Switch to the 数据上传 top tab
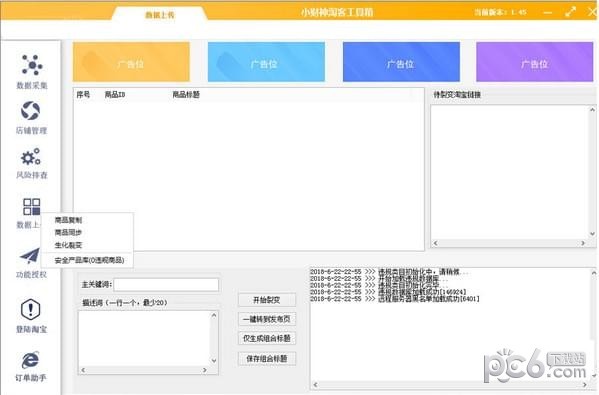599x395 pixels. pyautogui.click(x=160, y=15)
